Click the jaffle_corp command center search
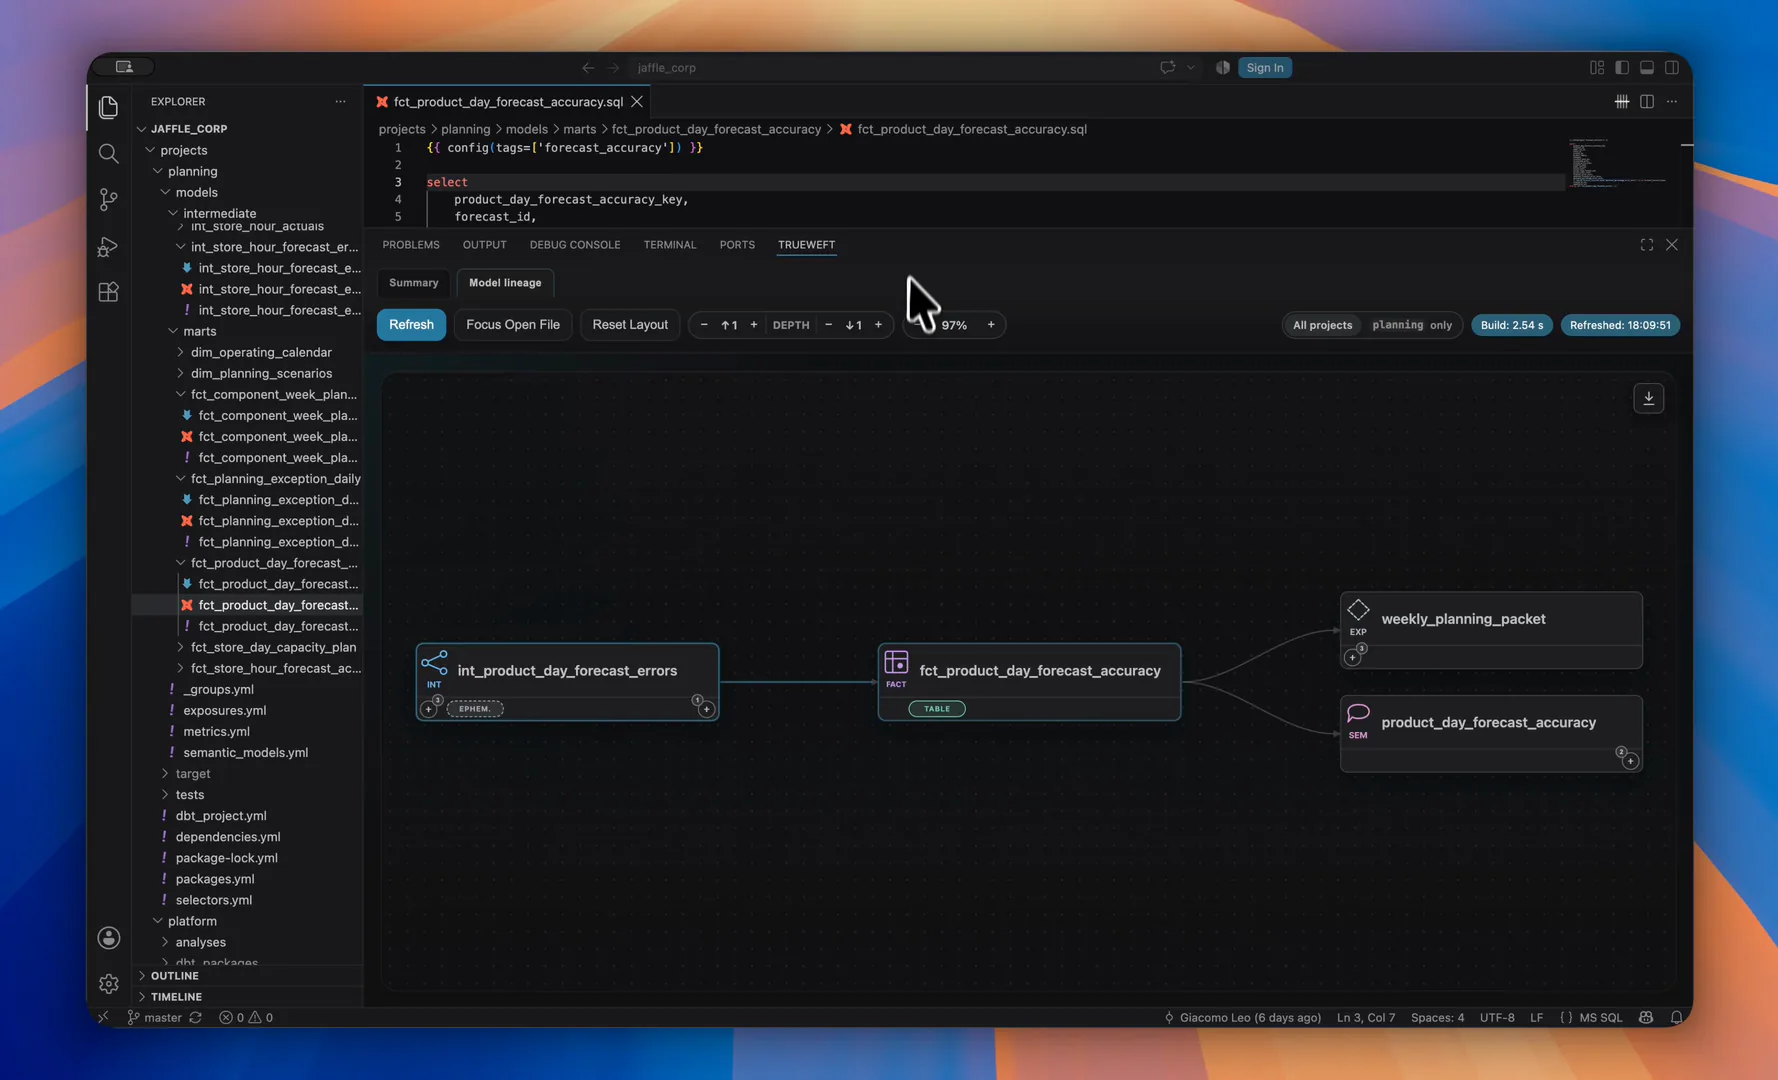The width and height of the screenshot is (1778, 1080). pos(666,68)
